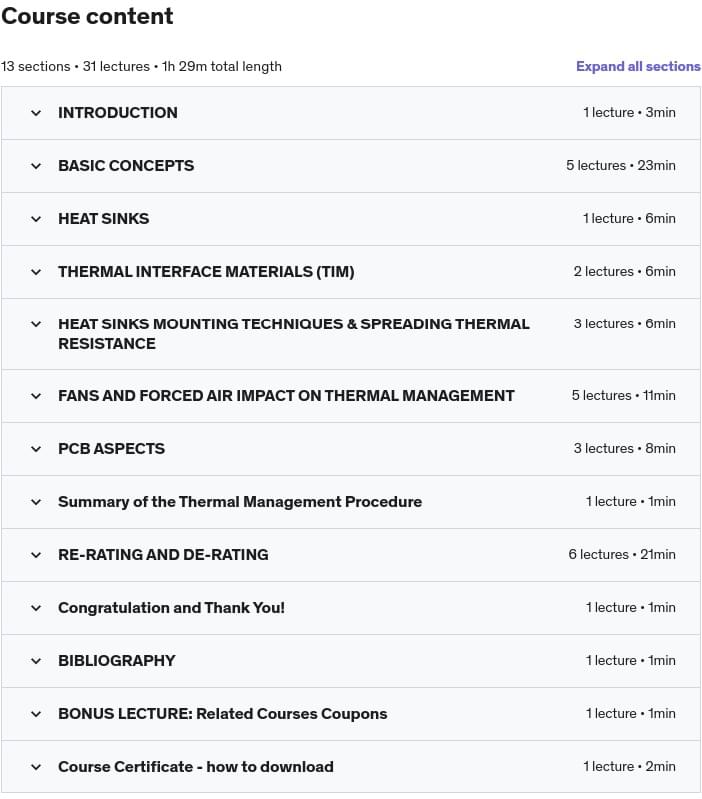The width and height of the screenshot is (702, 799).
Task: Select the HEAT SINKS section heading
Action: [103, 219]
